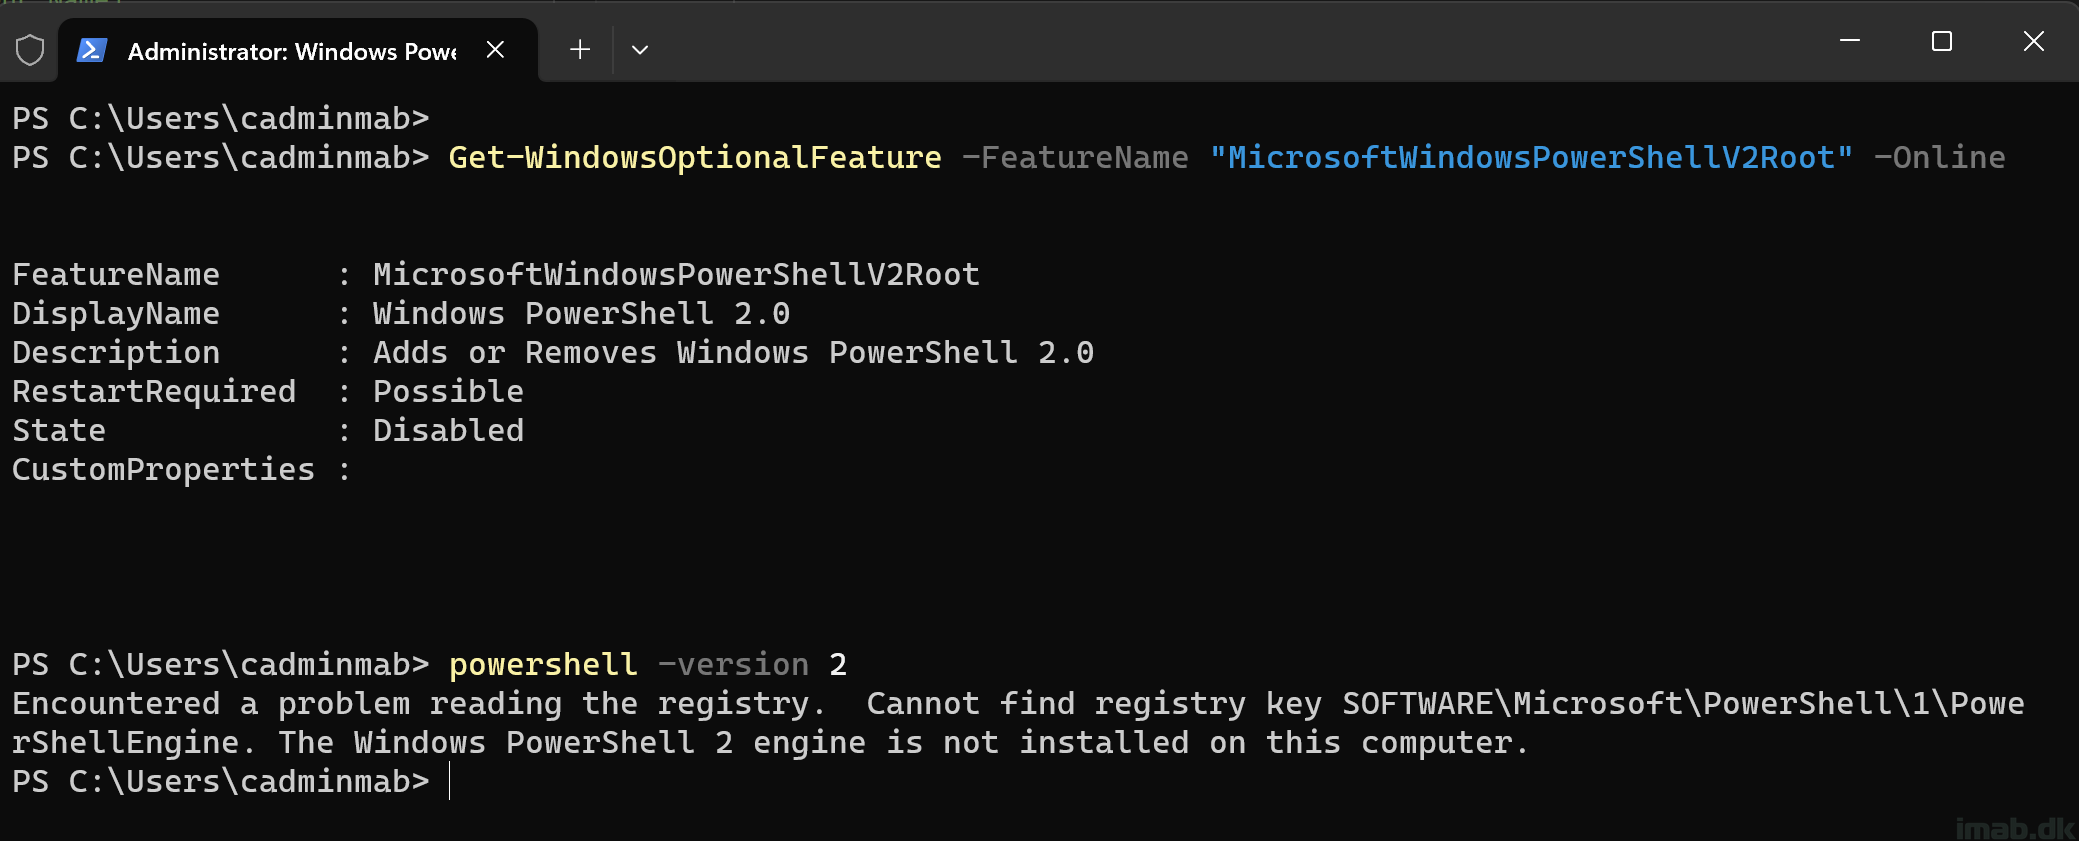Minimize the Terminal window

click(1850, 41)
